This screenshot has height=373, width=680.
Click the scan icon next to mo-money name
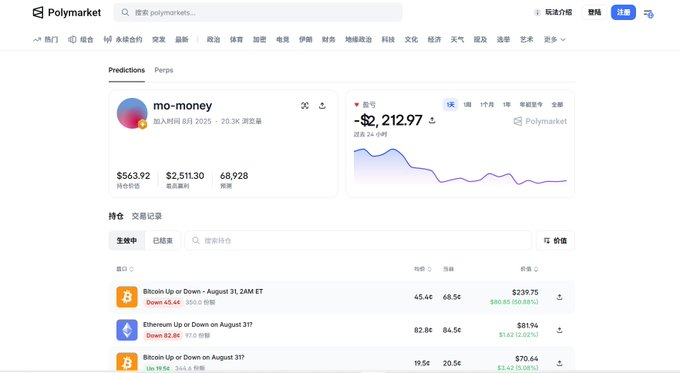(x=305, y=105)
